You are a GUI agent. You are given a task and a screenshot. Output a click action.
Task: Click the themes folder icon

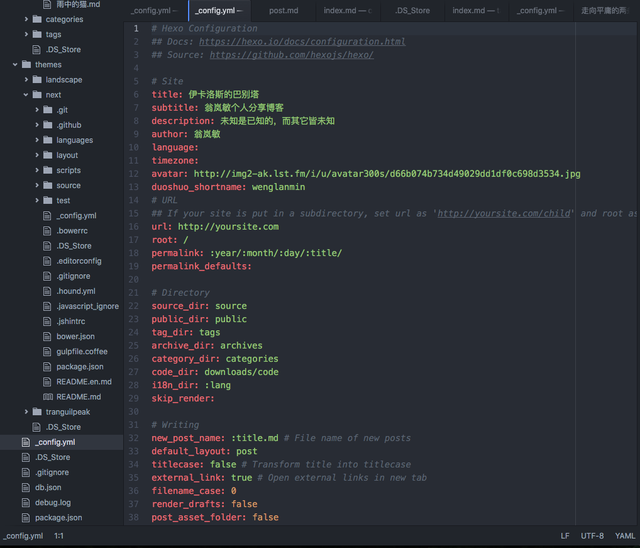(27, 64)
